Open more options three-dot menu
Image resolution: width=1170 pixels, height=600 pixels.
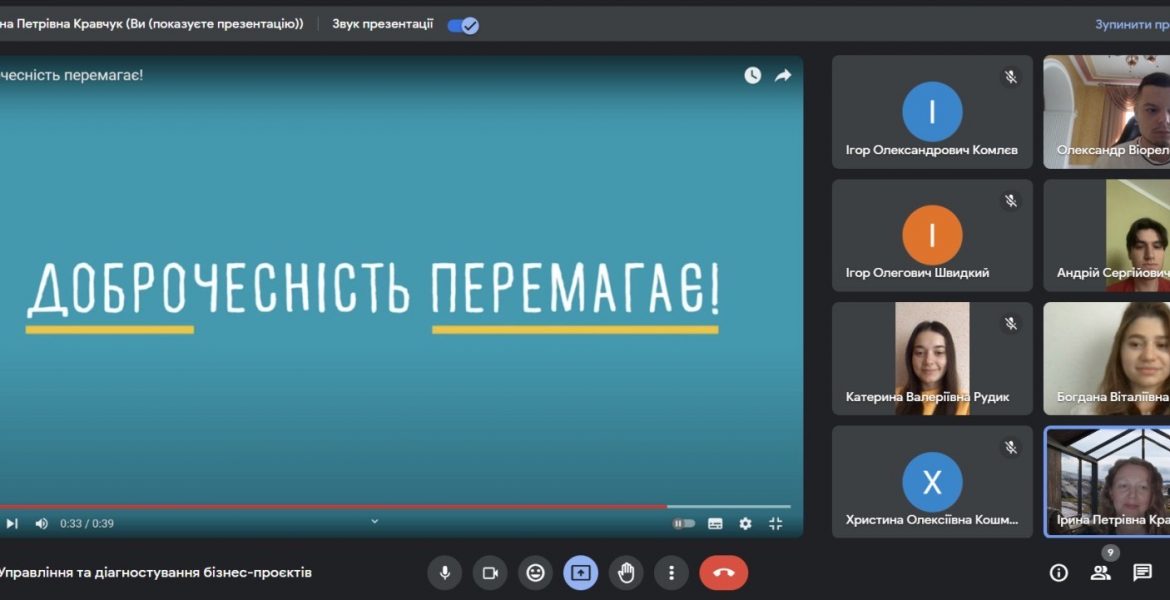coord(671,573)
